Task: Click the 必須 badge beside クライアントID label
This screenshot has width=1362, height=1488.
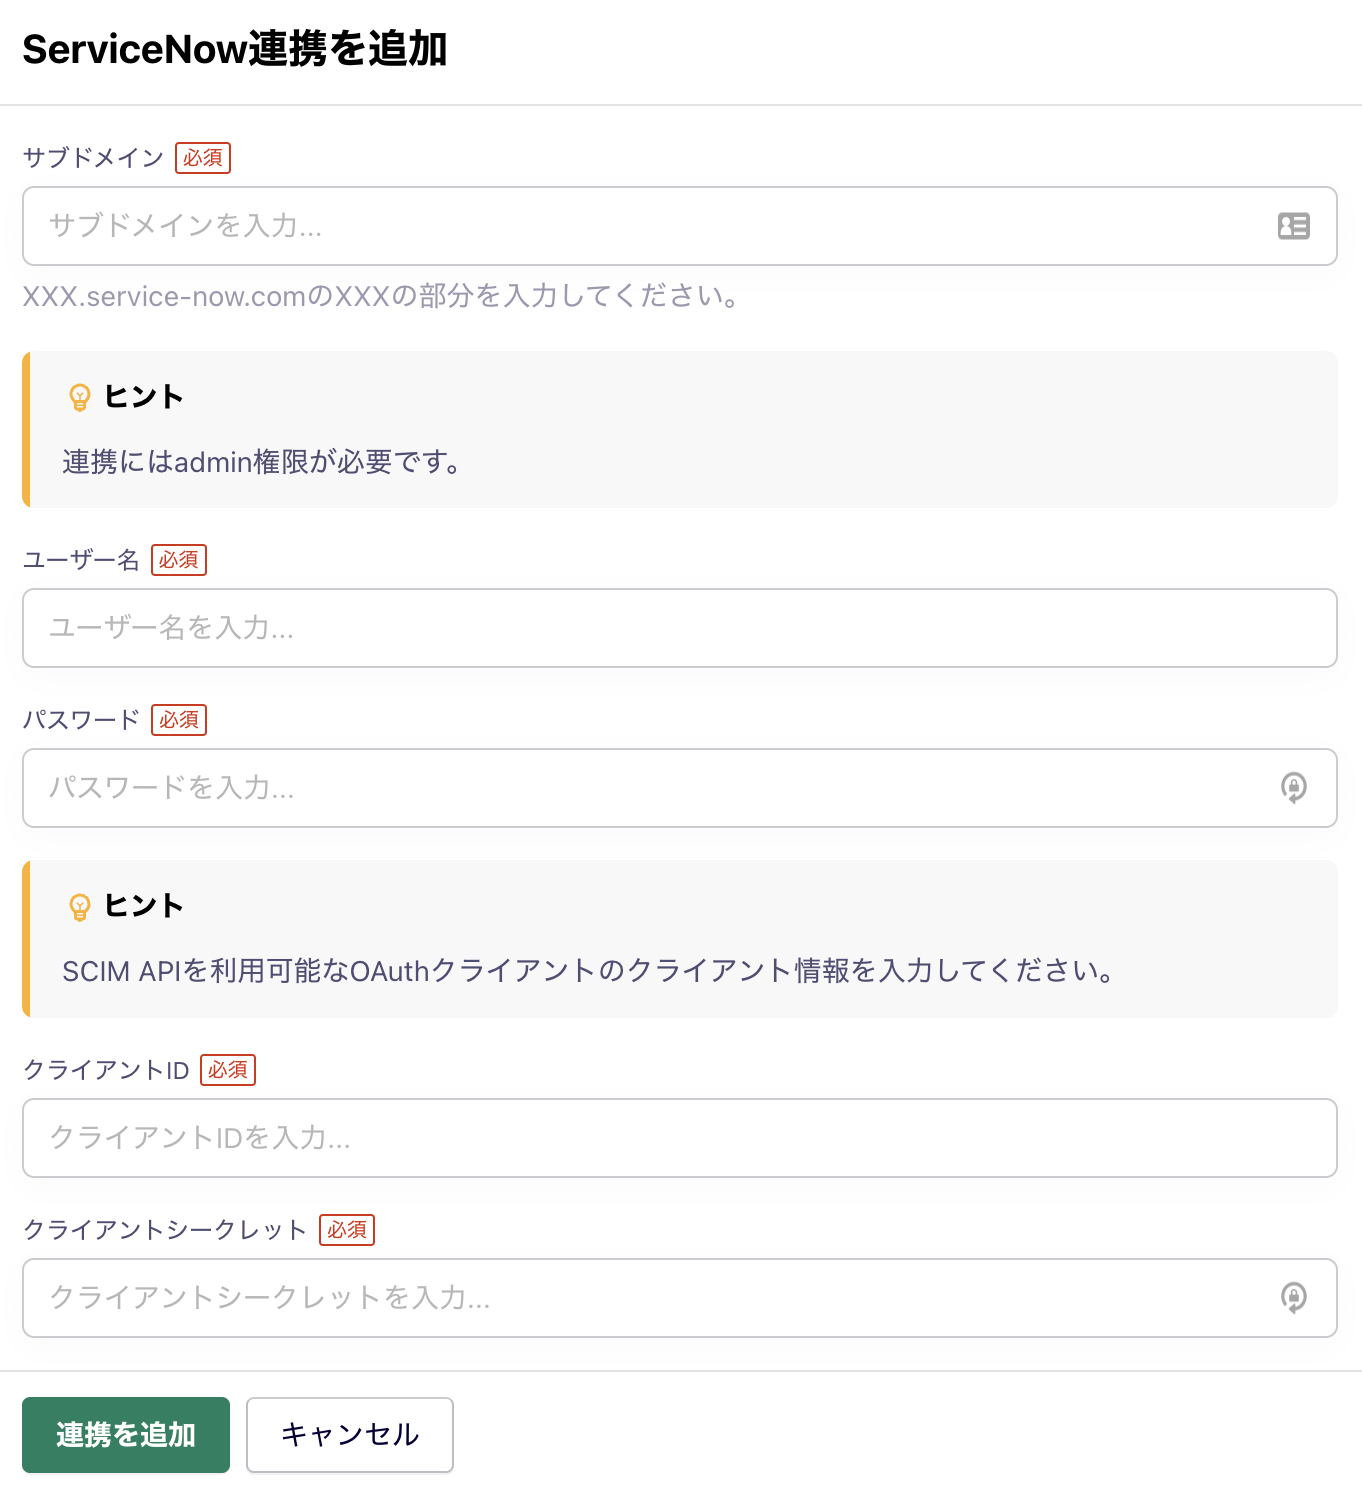Action: (x=228, y=1070)
